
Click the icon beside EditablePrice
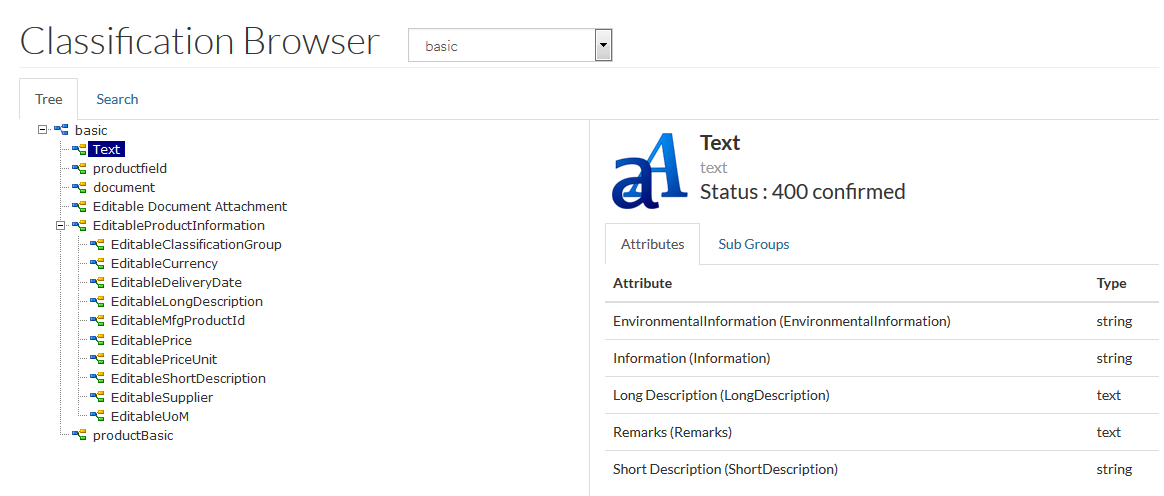click(x=97, y=340)
